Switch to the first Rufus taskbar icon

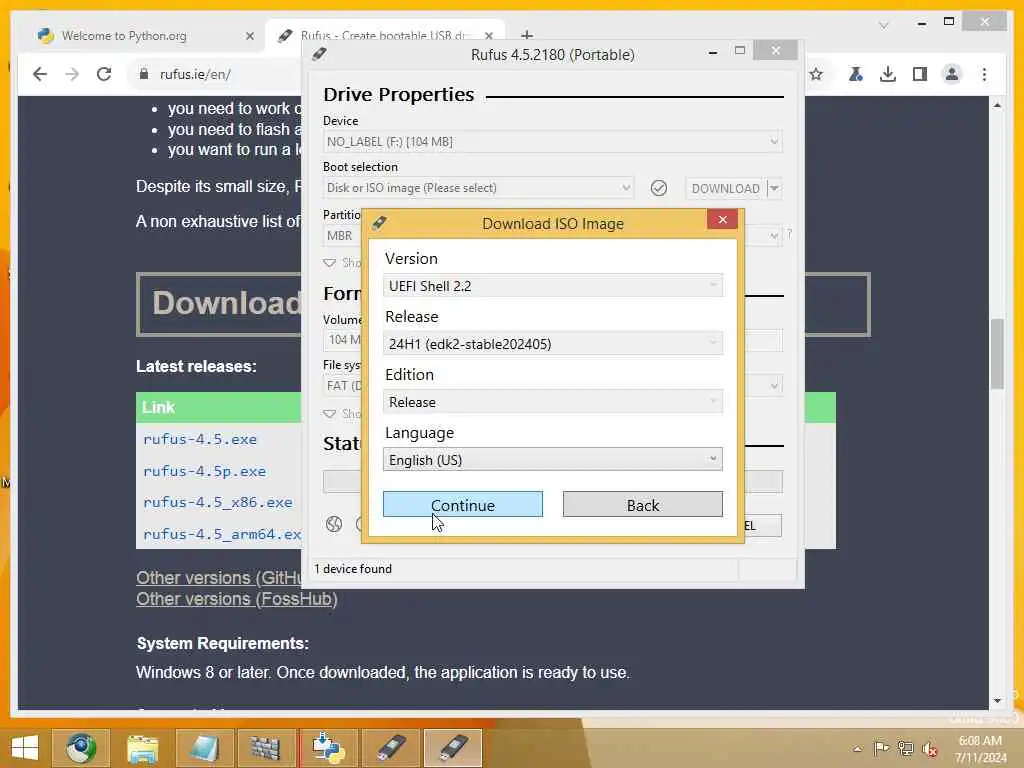(x=391, y=748)
